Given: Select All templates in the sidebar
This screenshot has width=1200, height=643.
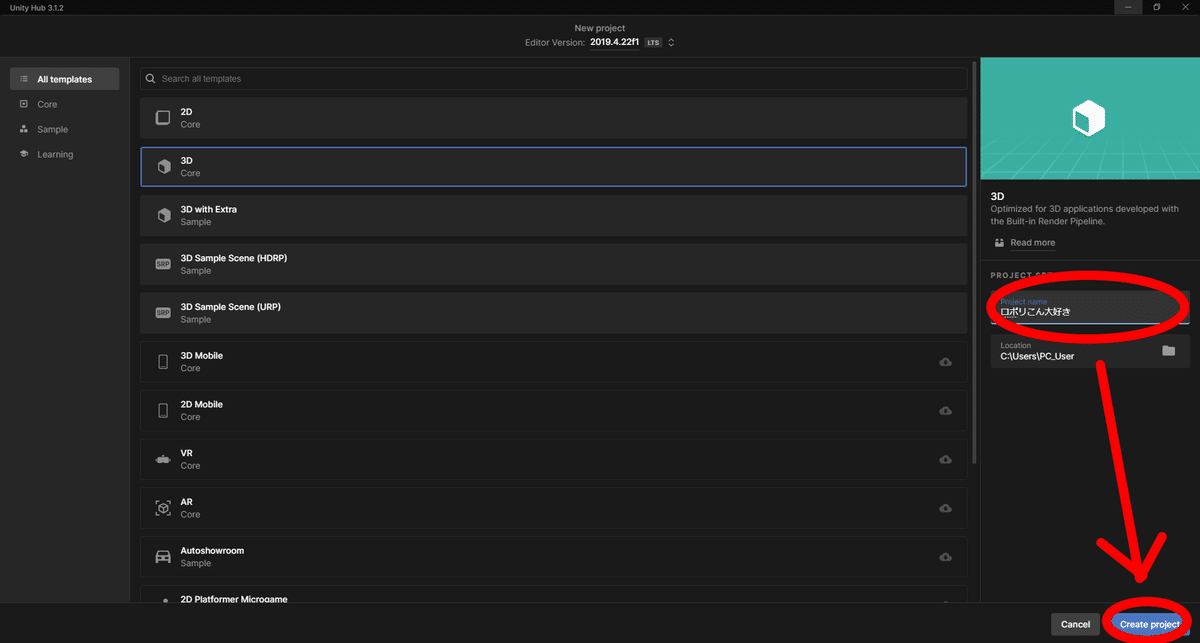Looking at the screenshot, I should coord(64,79).
